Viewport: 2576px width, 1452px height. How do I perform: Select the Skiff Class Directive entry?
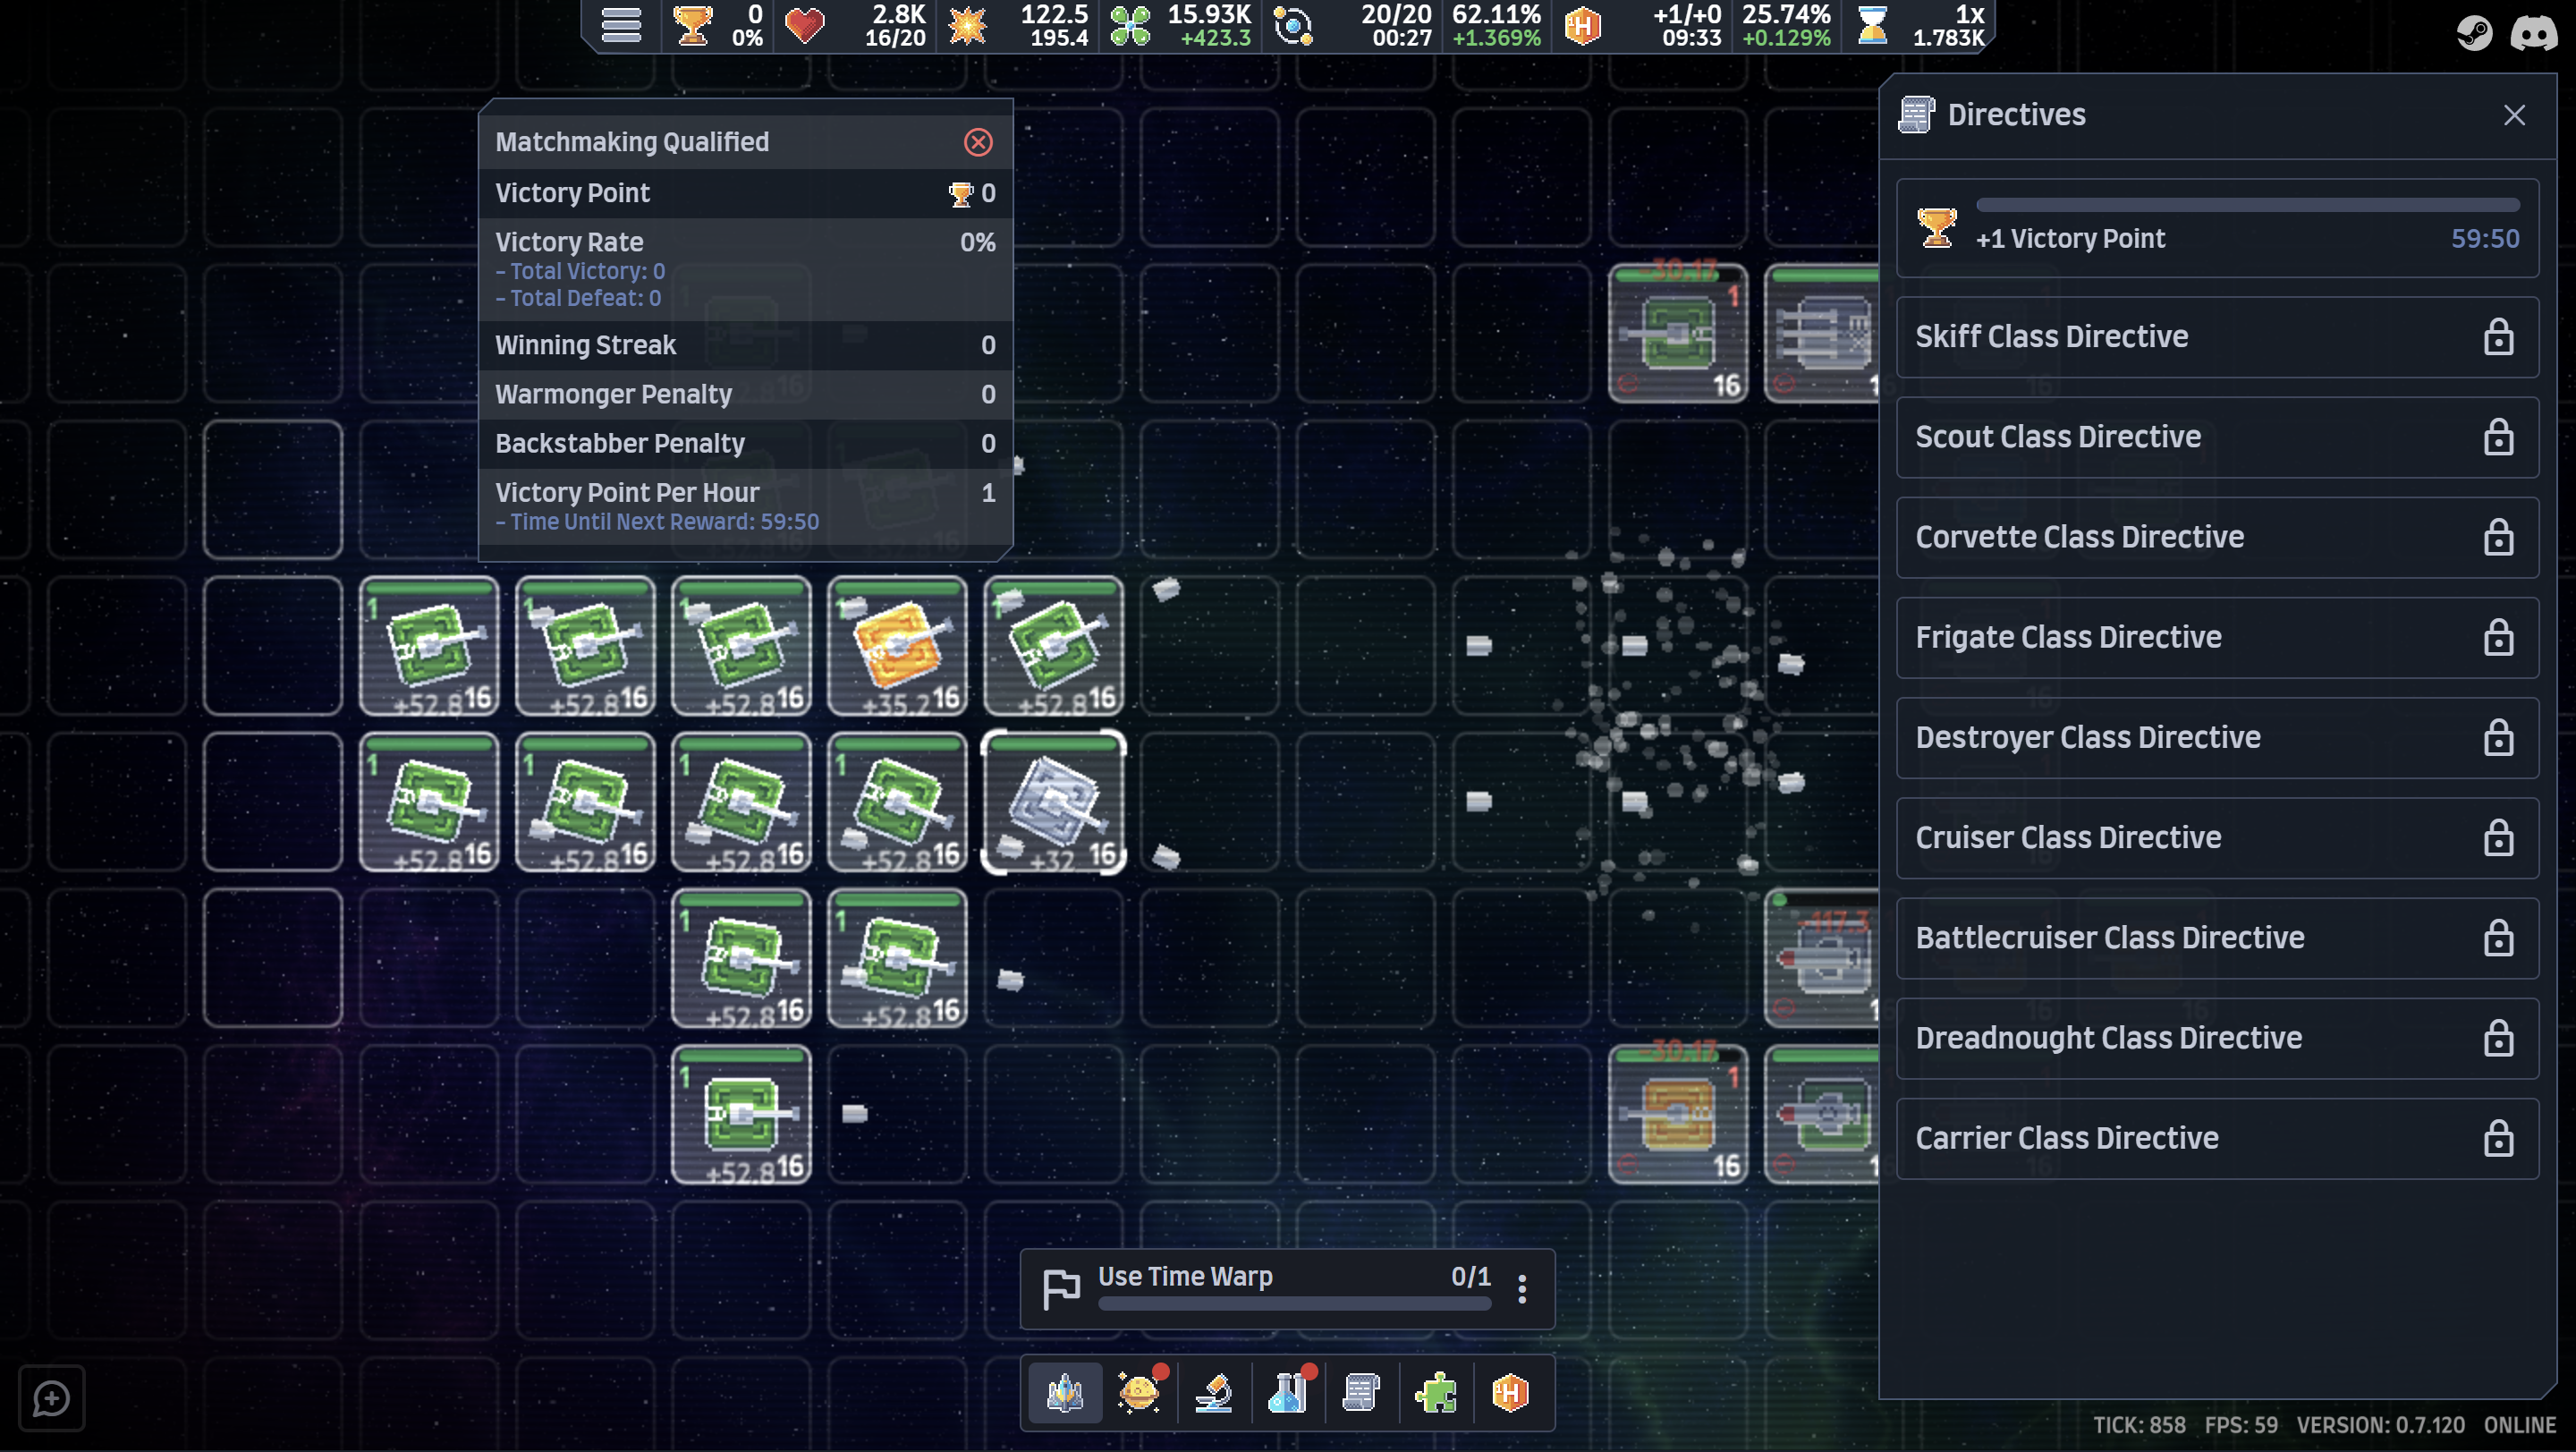2217,337
